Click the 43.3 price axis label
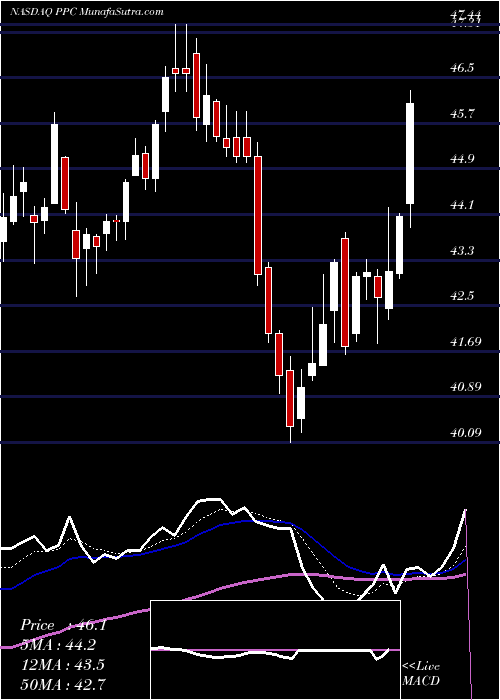Screen dimensions: 500x700 coord(464,250)
